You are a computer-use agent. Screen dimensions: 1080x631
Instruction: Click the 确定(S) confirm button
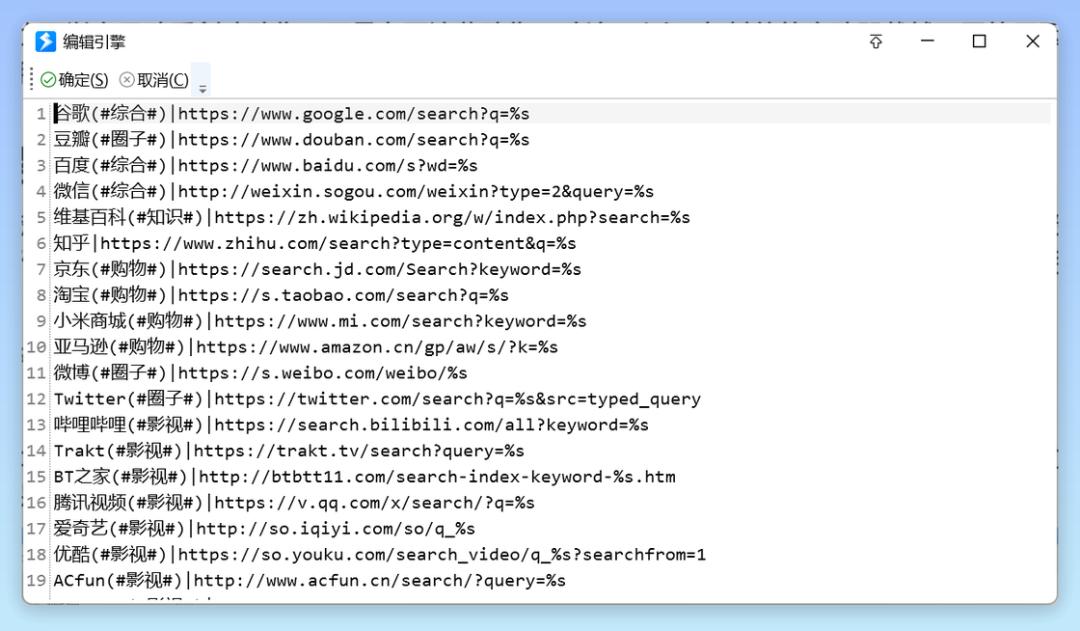coord(74,80)
